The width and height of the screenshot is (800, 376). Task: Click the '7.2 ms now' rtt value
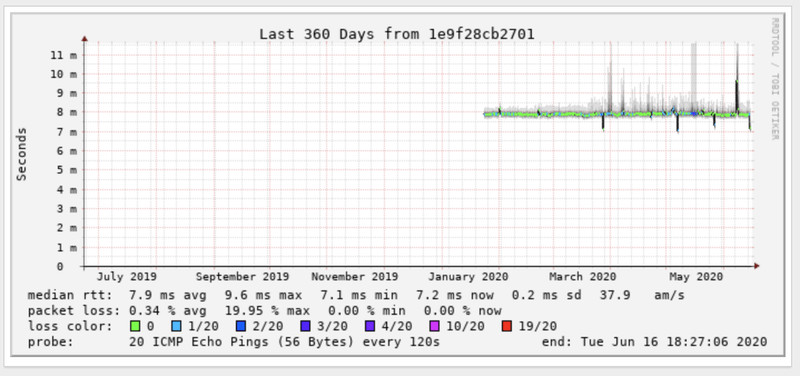coord(455,295)
